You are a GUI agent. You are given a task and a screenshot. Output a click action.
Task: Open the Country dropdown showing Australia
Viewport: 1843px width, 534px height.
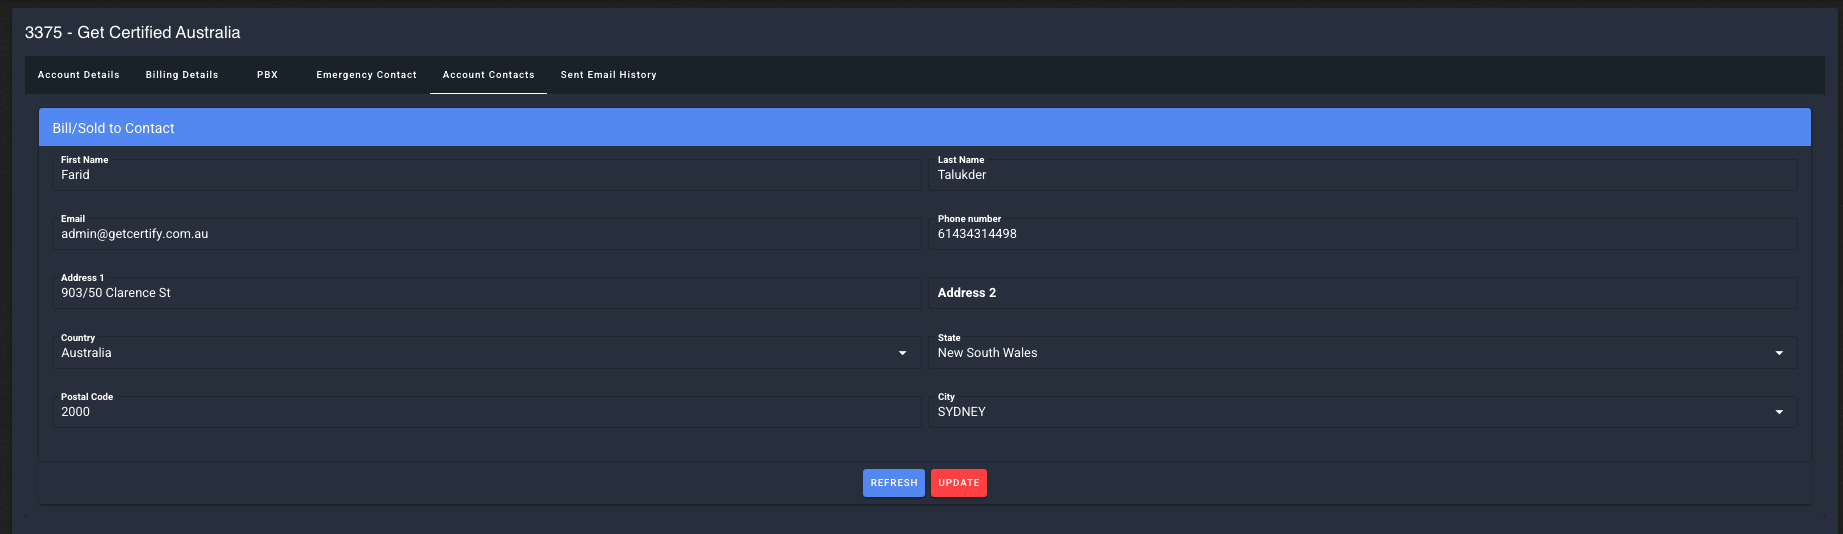coord(487,353)
